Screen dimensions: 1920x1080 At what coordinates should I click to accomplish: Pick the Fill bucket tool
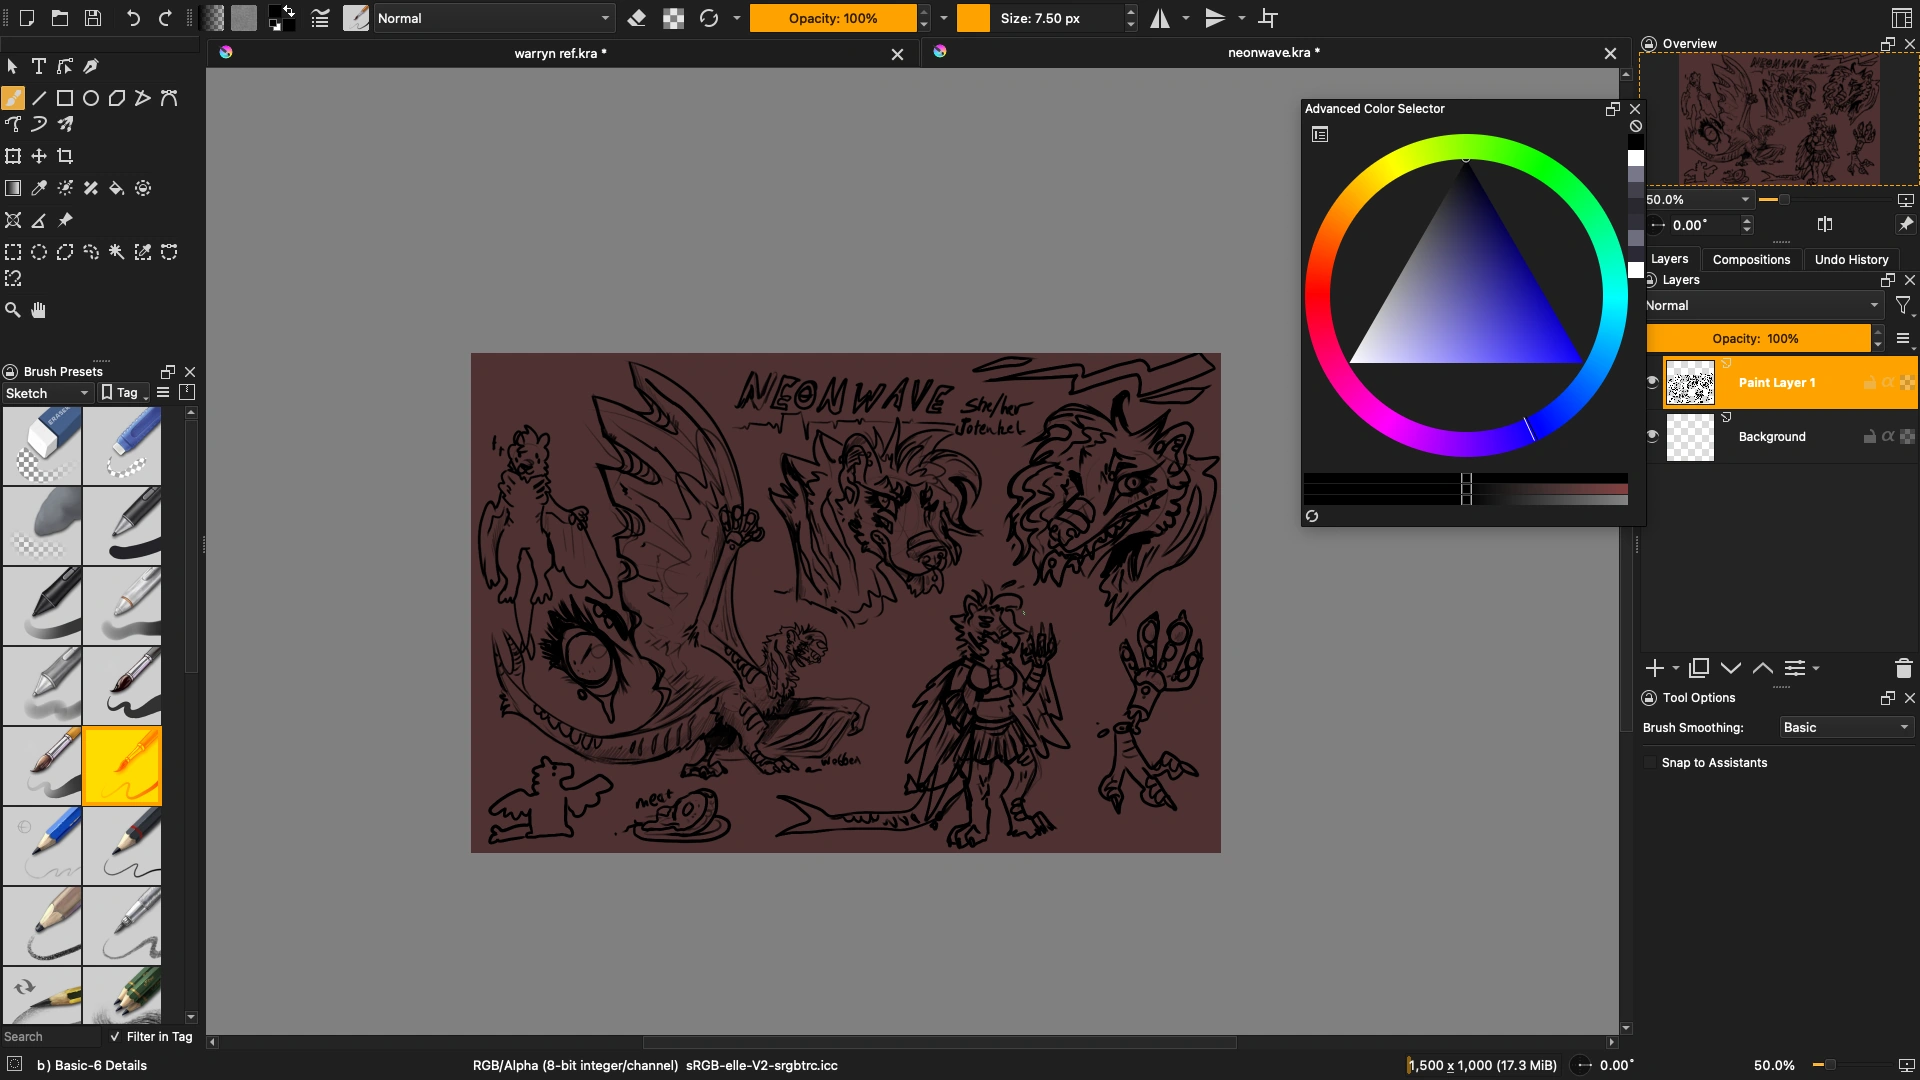[x=117, y=188]
